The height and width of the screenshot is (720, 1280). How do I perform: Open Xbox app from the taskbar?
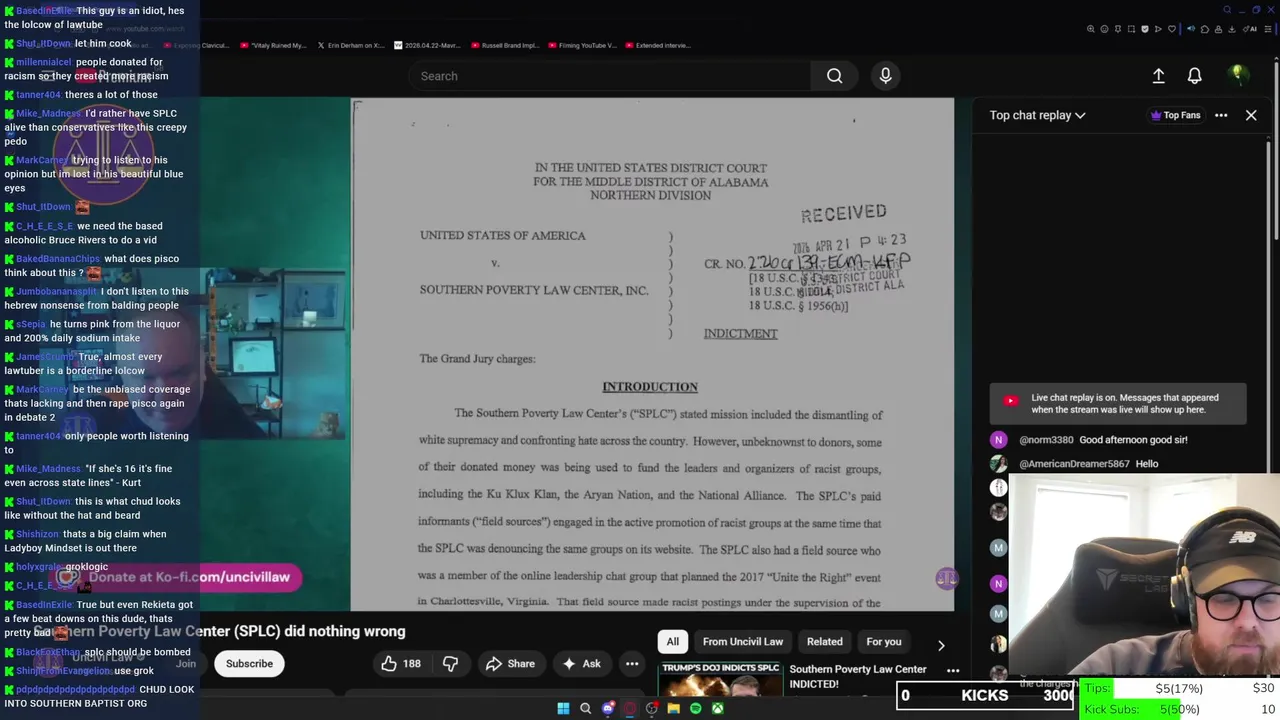point(718,709)
